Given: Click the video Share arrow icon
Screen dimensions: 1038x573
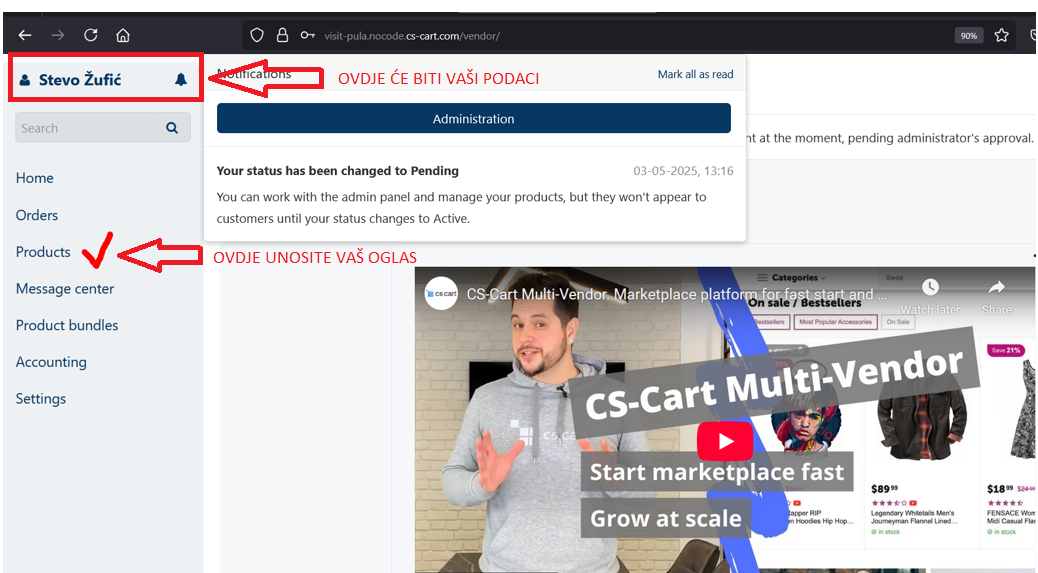Looking at the screenshot, I should [x=996, y=287].
